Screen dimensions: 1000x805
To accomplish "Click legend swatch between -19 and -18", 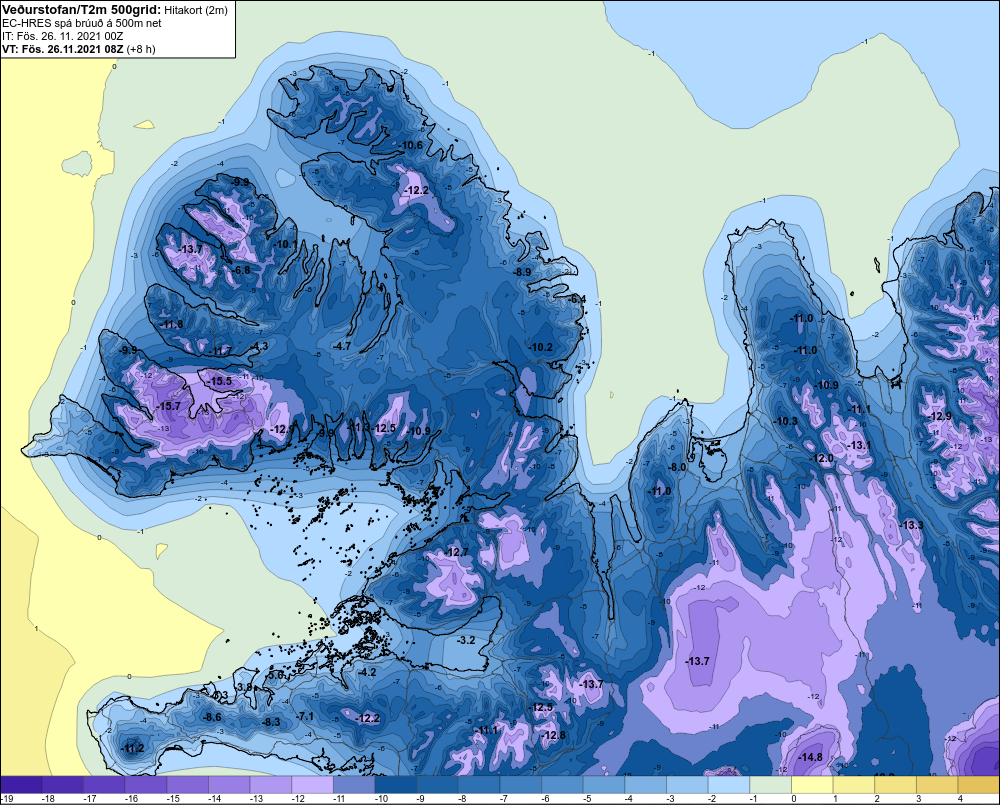I will pyautogui.click(x=23, y=785).
